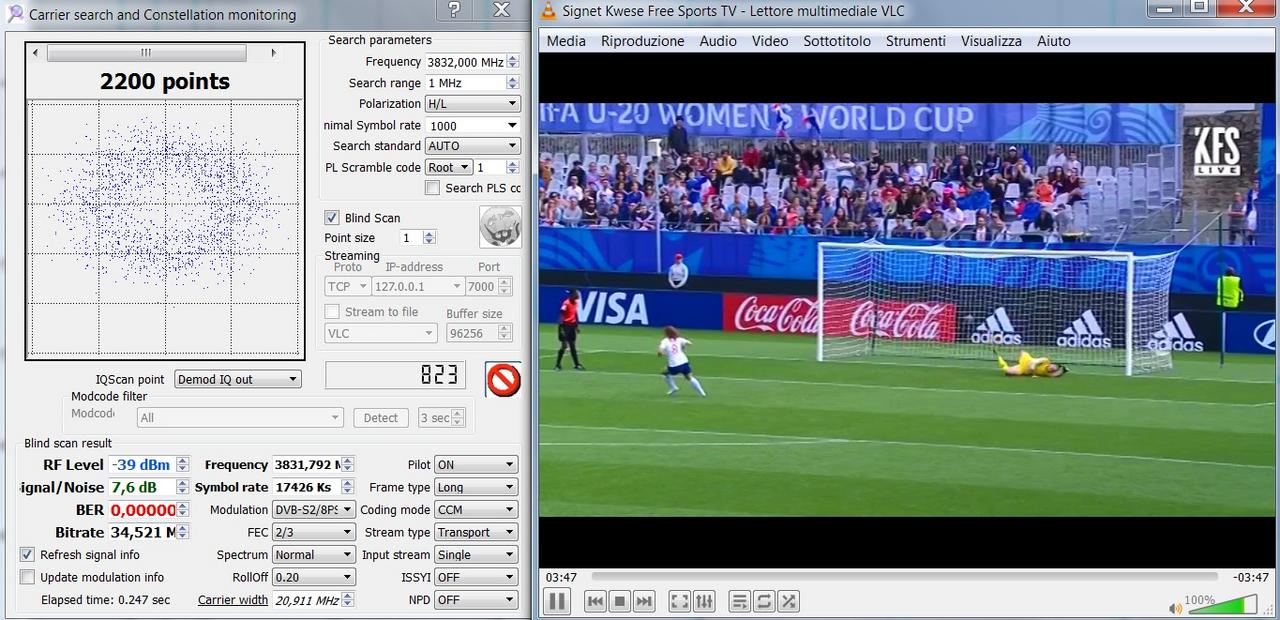The width and height of the screenshot is (1280, 620).
Task: Open the VLC Audio menu
Action: point(718,41)
